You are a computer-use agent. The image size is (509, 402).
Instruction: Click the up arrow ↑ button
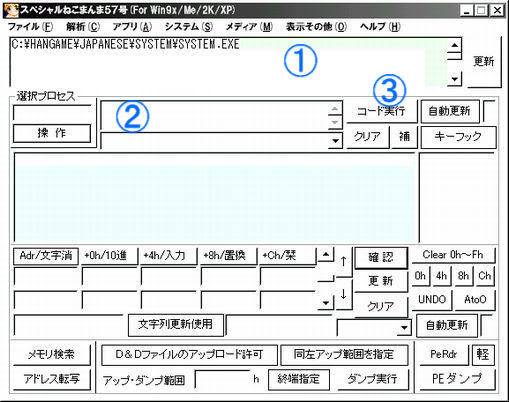[344, 262]
